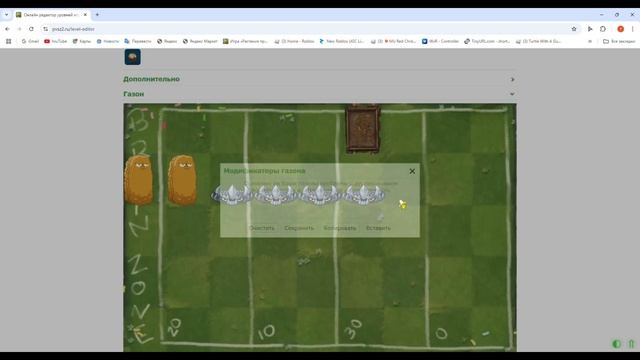This screenshot has width=640, height=360.
Task: Click the wall-nut in the first column
Action: pos(138,180)
